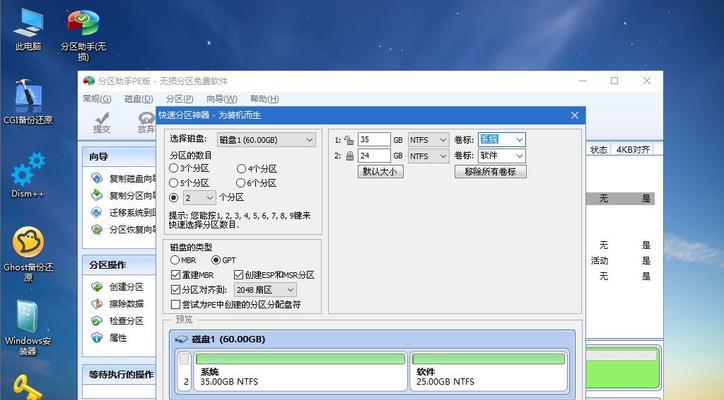The height and width of the screenshot is (400, 724).
Task: Select the 6个分区 radio option
Action: [x=241, y=183]
